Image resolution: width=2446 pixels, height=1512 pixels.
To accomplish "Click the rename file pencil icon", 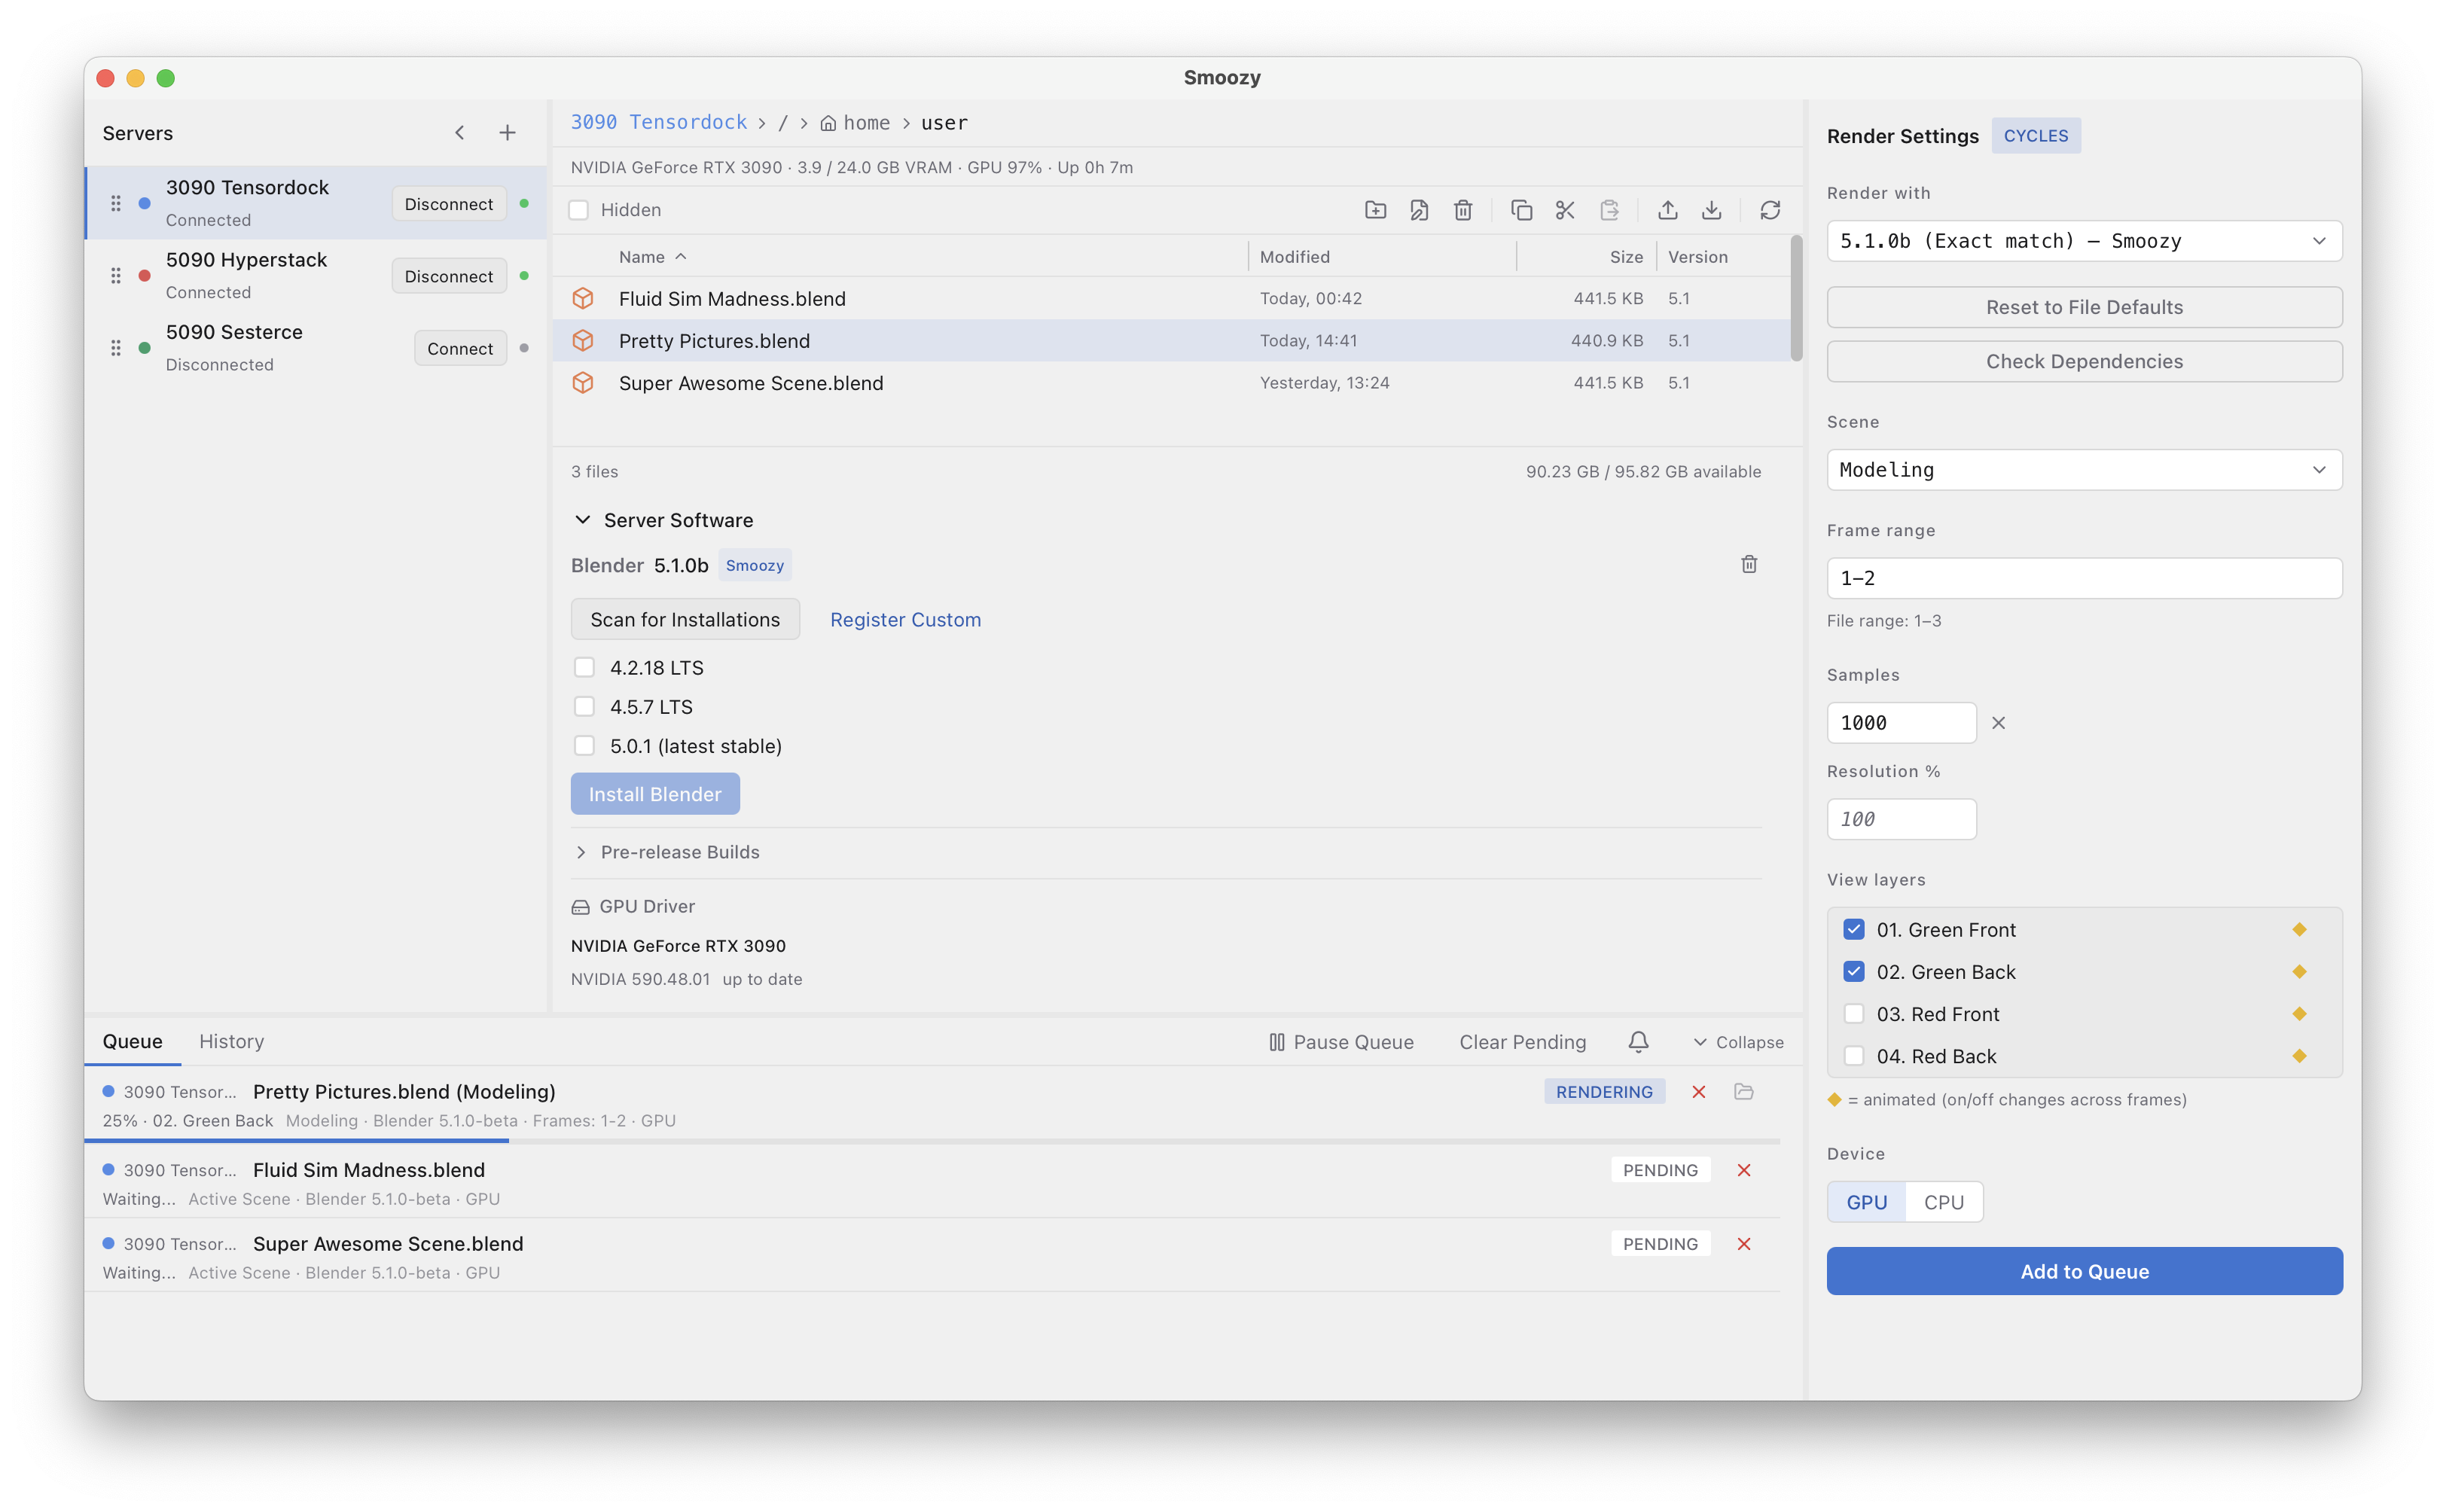I will point(1419,210).
